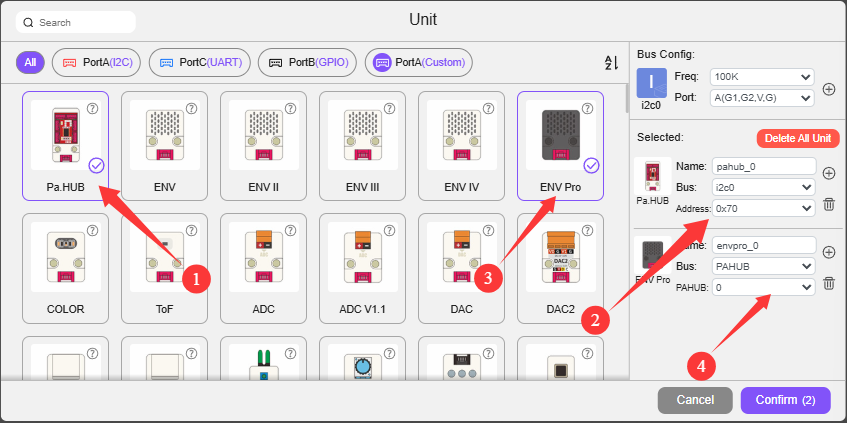Click plus icon beside pahub_0 name
The width and height of the screenshot is (847, 423).
[x=829, y=173]
